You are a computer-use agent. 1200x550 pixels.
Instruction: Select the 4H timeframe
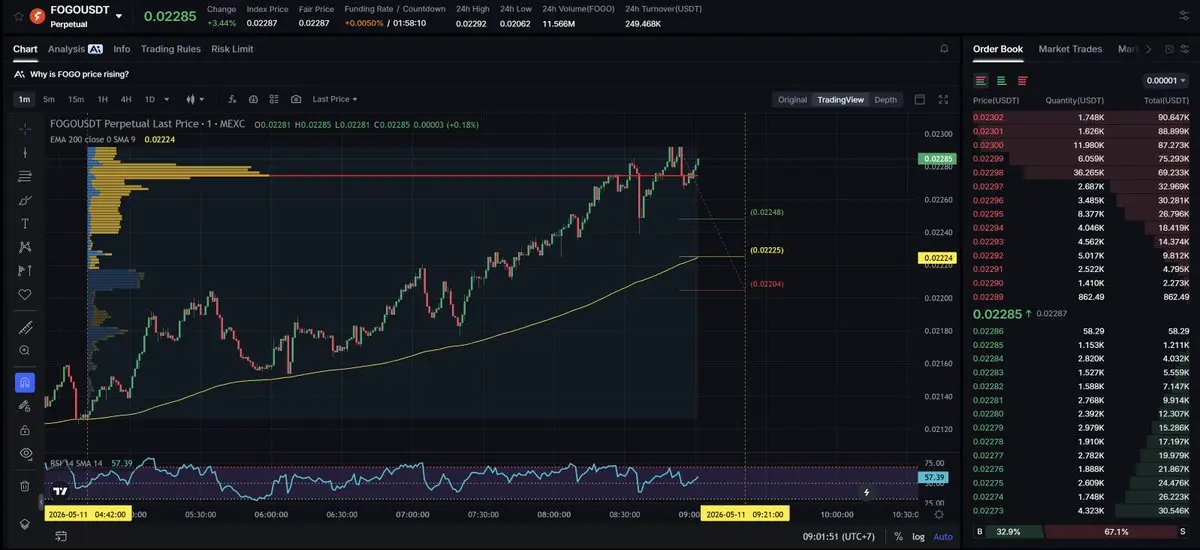126,99
